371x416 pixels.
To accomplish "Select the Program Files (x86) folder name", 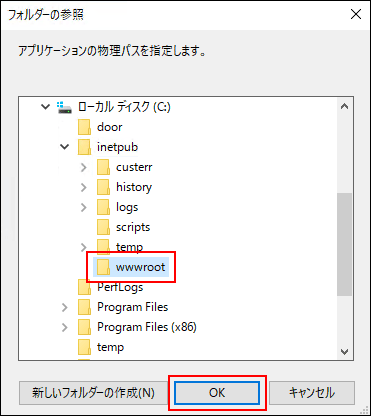I will pyautogui.click(x=147, y=327).
